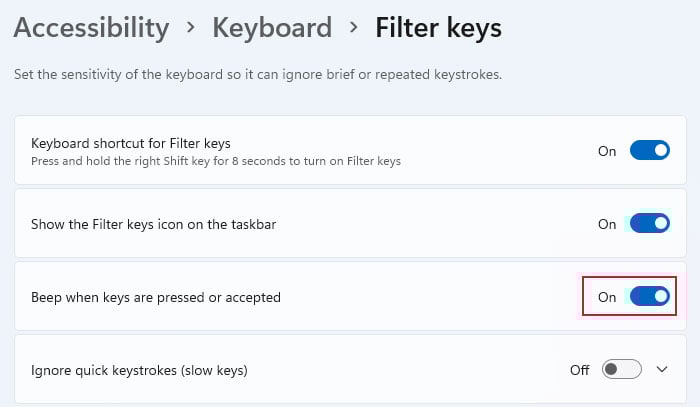Open the Keyboard breadcrumb link
Screen dimensions: 700x407
272,28
